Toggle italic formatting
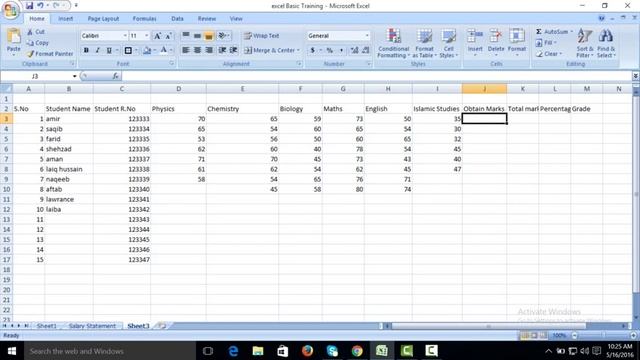 pos(98,50)
